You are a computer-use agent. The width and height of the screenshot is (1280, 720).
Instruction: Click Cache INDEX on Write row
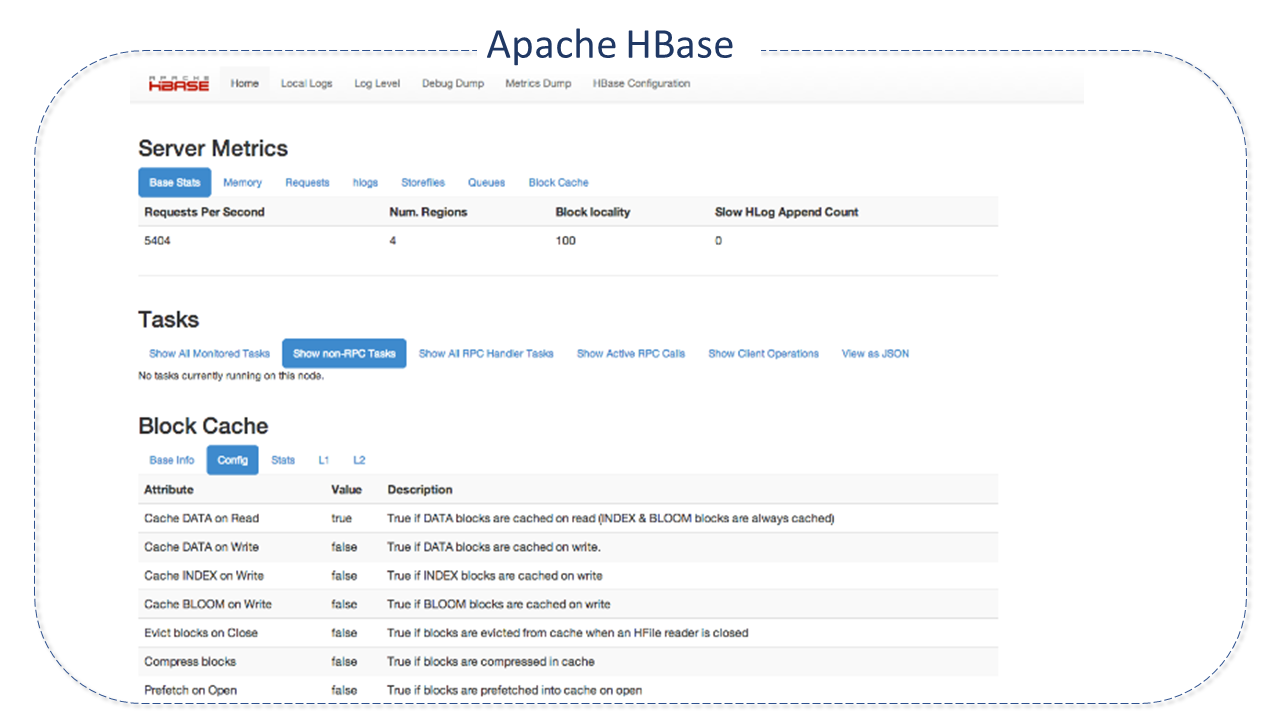568,576
